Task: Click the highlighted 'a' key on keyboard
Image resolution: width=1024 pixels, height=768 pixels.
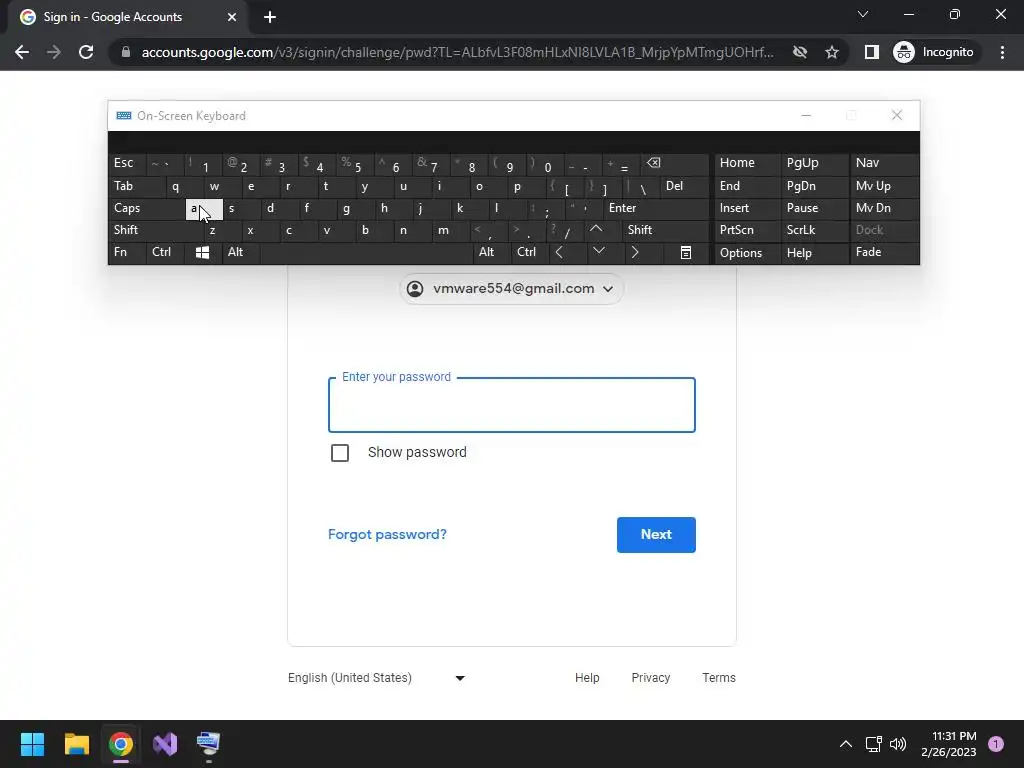Action: click(x=204, y=209)
